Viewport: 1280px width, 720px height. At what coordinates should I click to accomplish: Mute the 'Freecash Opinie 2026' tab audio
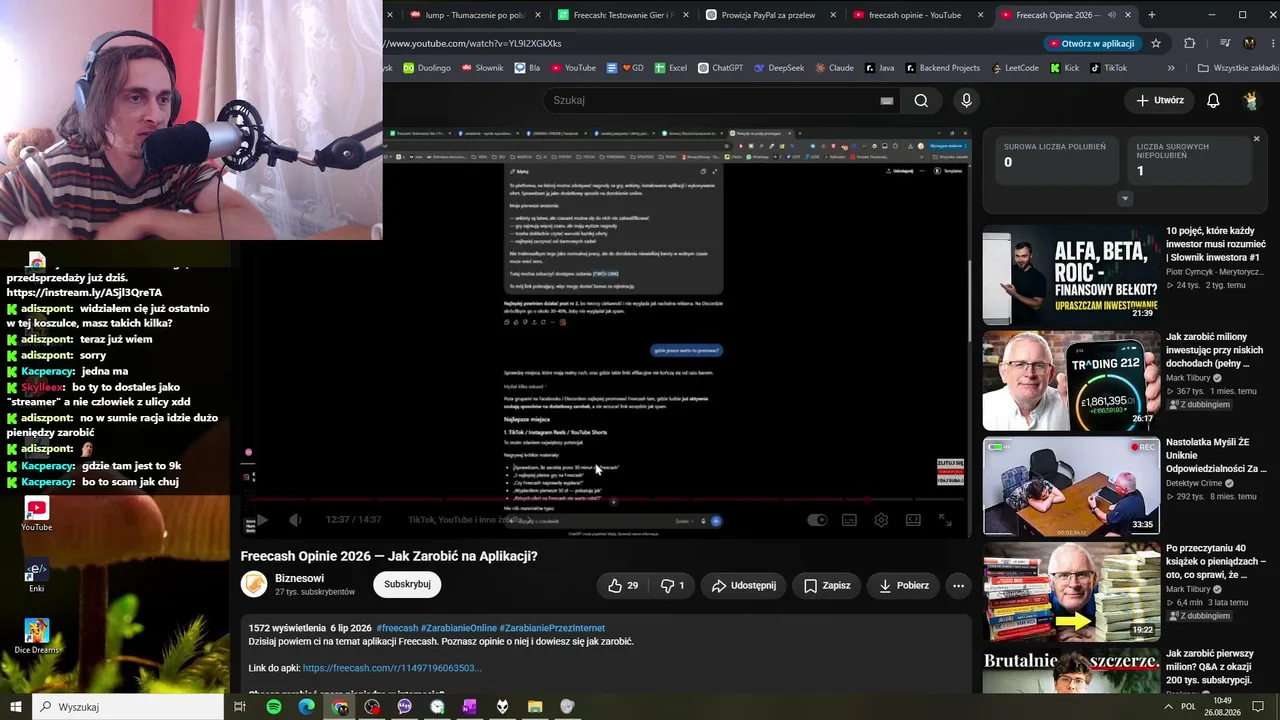point(1111,15)
